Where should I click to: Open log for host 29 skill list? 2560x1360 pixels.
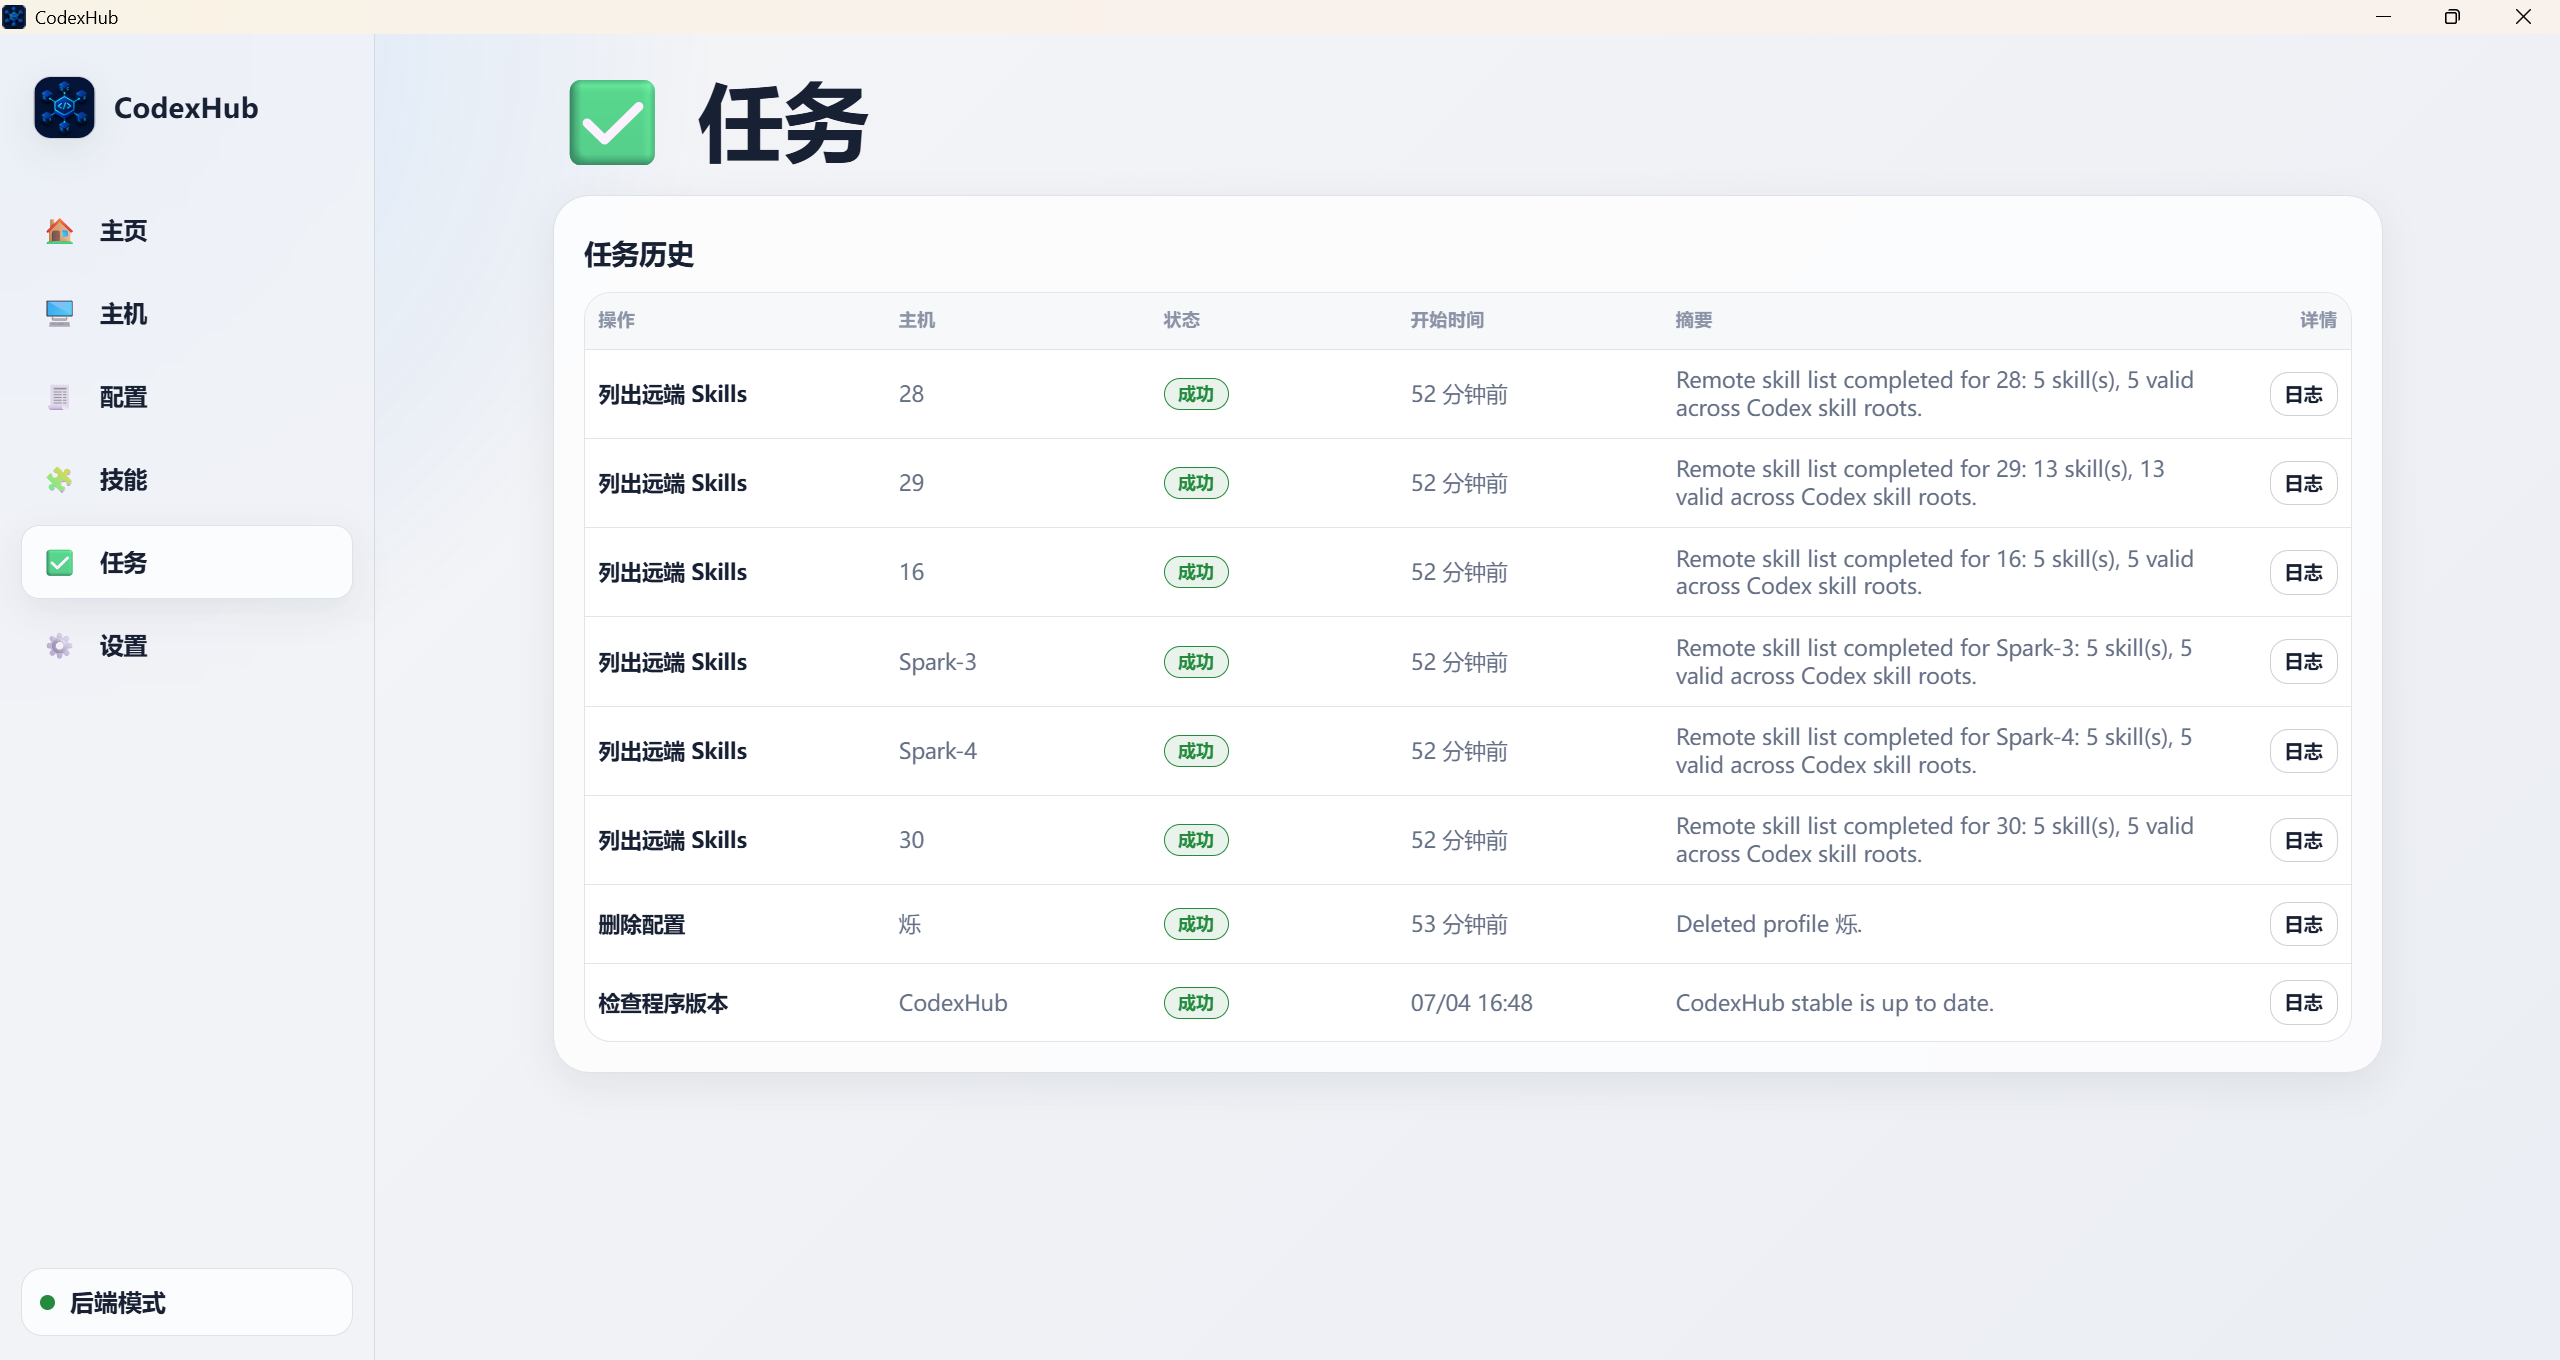click(x=2303, y=483)
